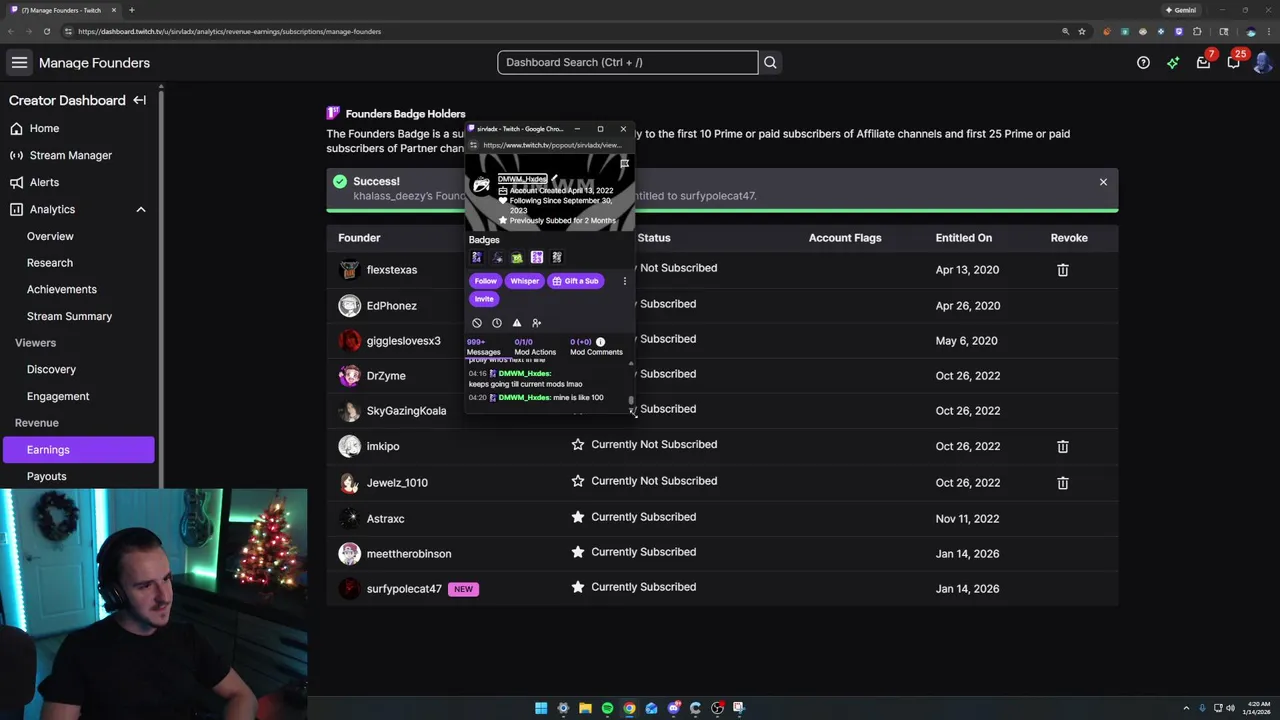Revoke founder badge from imkipo
This screenshot has width=1280, height=720.
(x=1062, y=446)
